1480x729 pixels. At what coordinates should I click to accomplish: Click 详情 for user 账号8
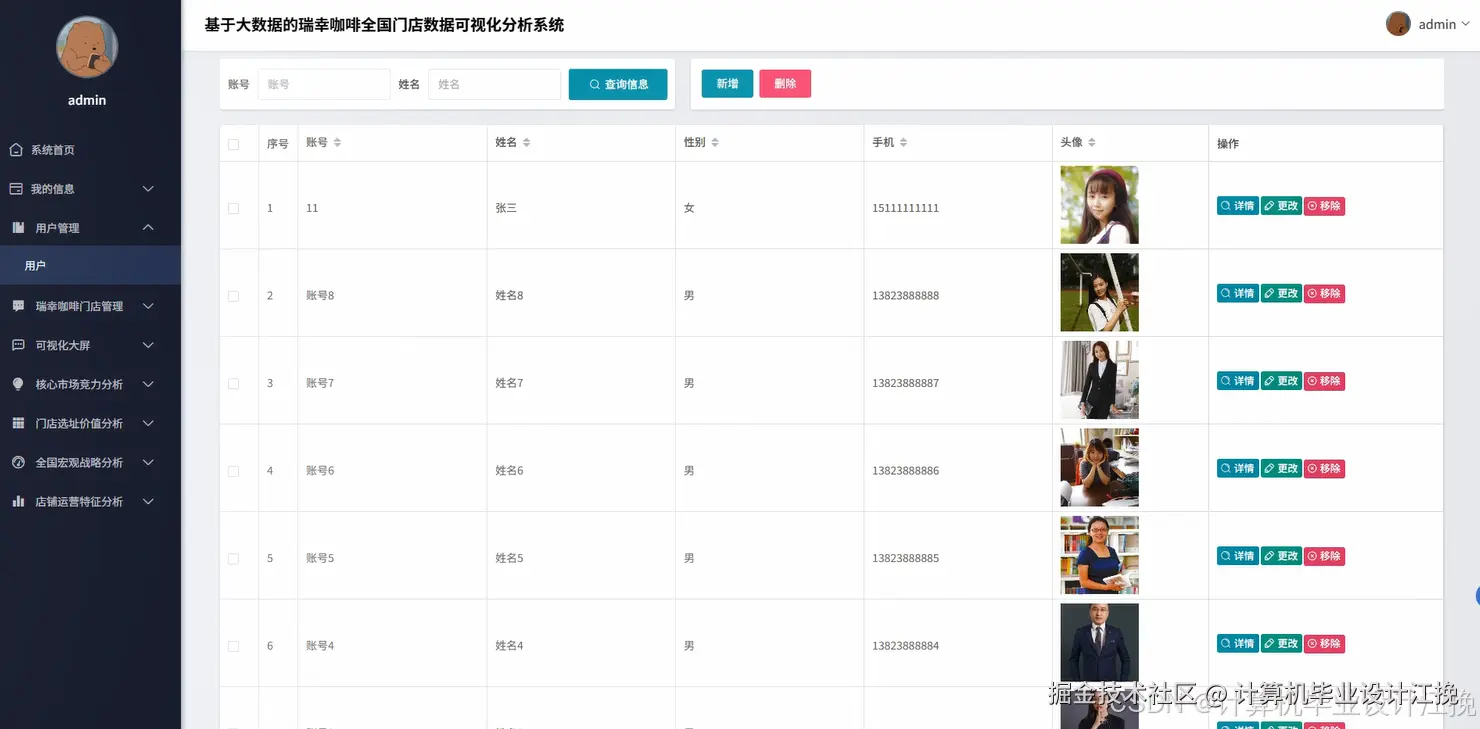[1237, 293]
